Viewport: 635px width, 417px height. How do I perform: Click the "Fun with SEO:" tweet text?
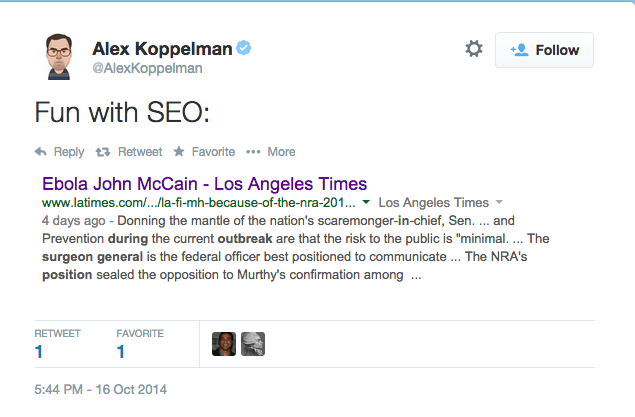pos(121,112)
